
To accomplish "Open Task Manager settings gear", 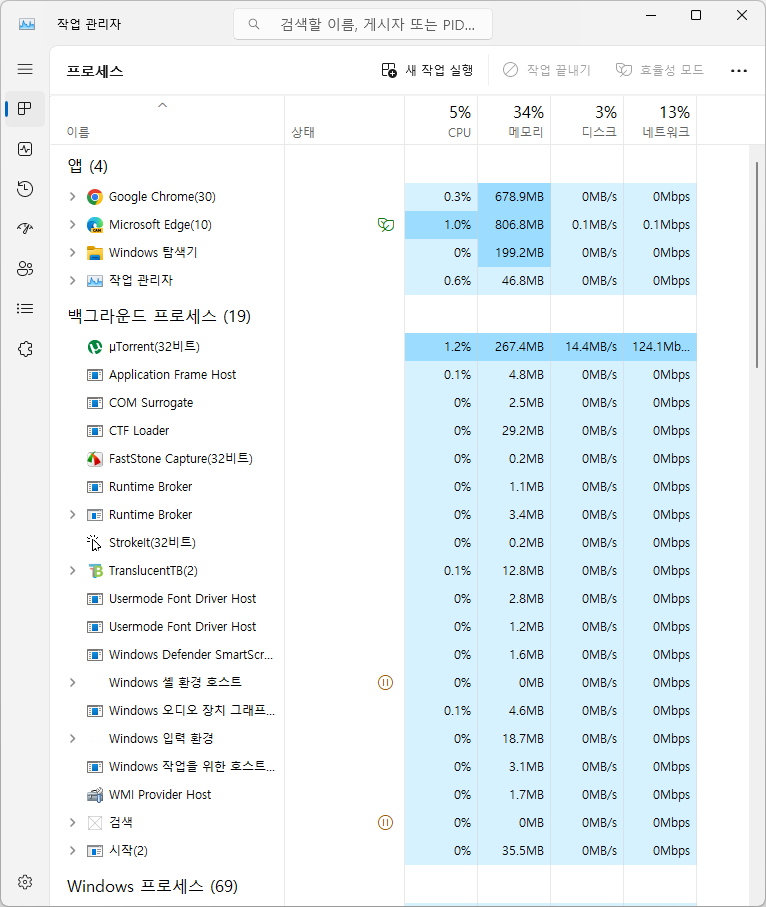I will [x=25, y=882].
